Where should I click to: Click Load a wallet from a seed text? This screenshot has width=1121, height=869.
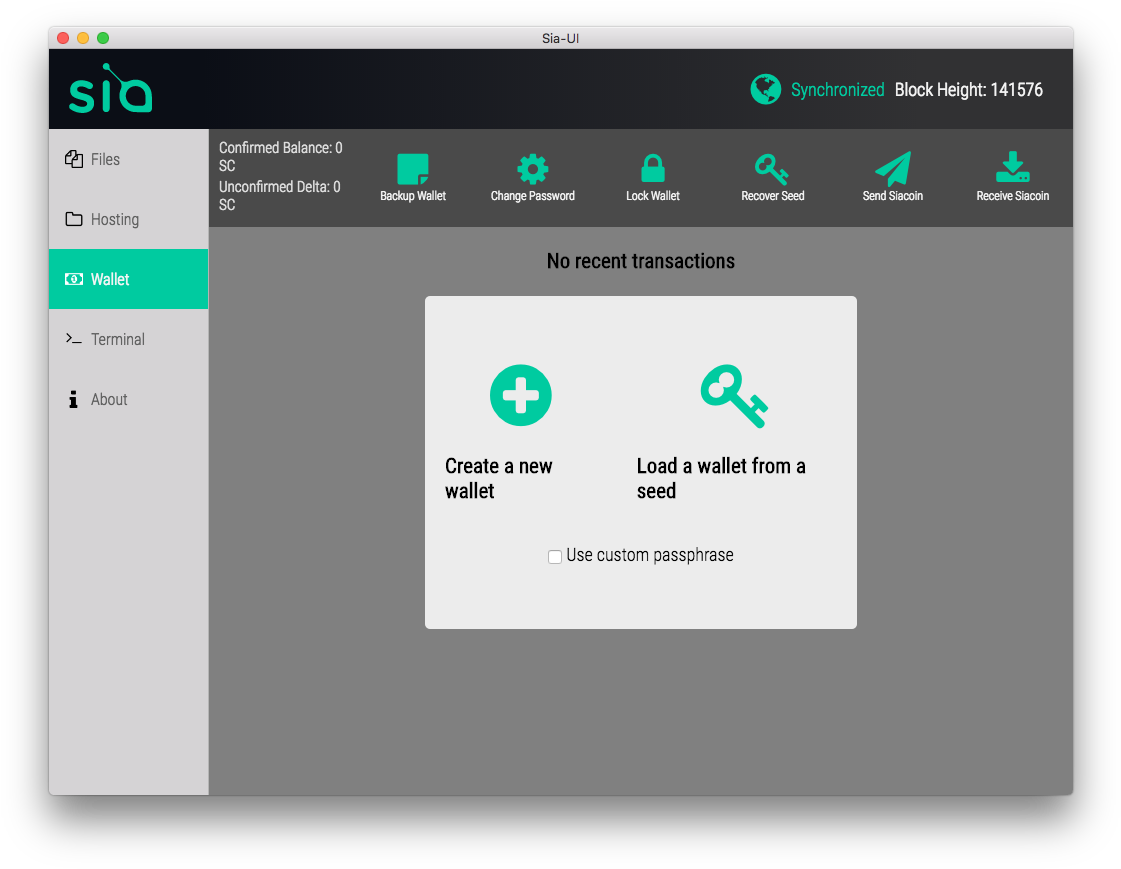(x=720, y=478)
